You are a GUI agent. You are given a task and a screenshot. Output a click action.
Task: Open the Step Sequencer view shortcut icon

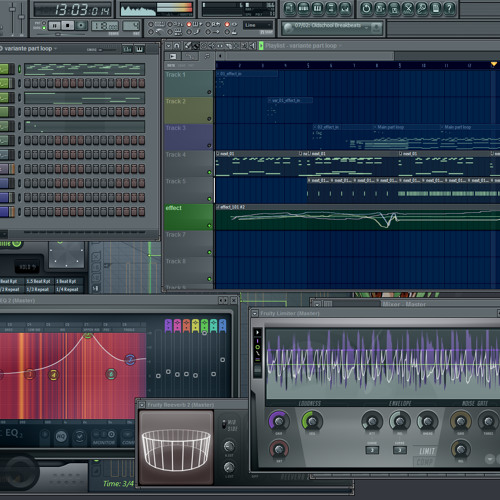(x=303, y=8)
